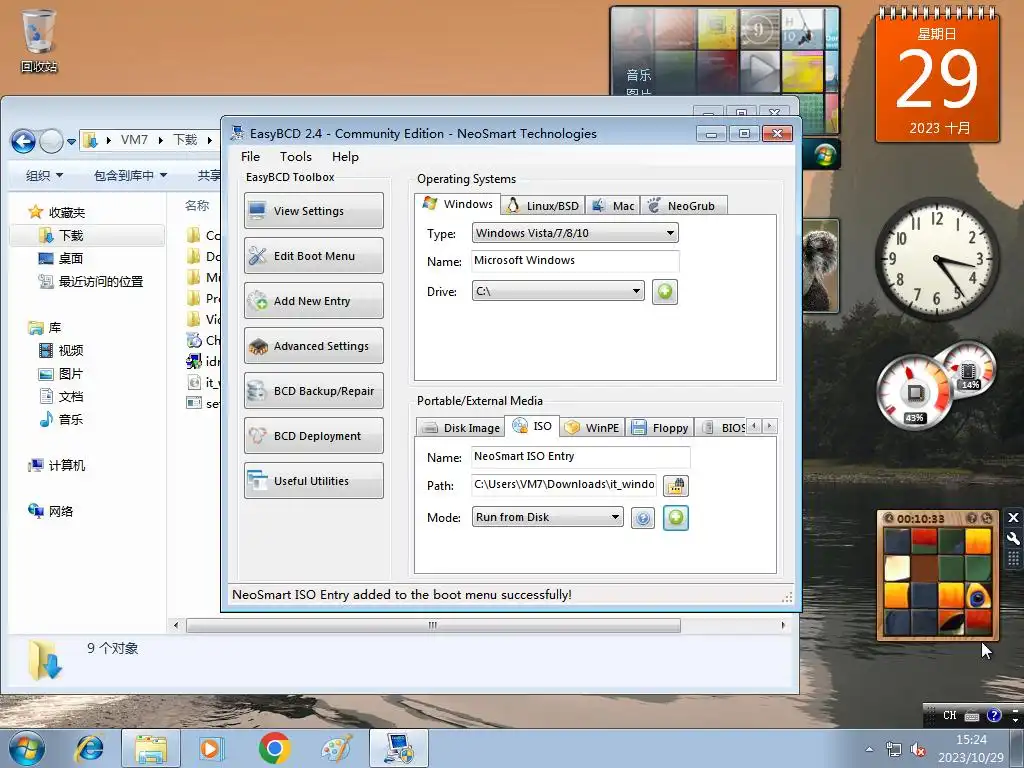Open BCD Deployment section
Viewport: 1024px width, 768px height.
(x=313, y=436)
